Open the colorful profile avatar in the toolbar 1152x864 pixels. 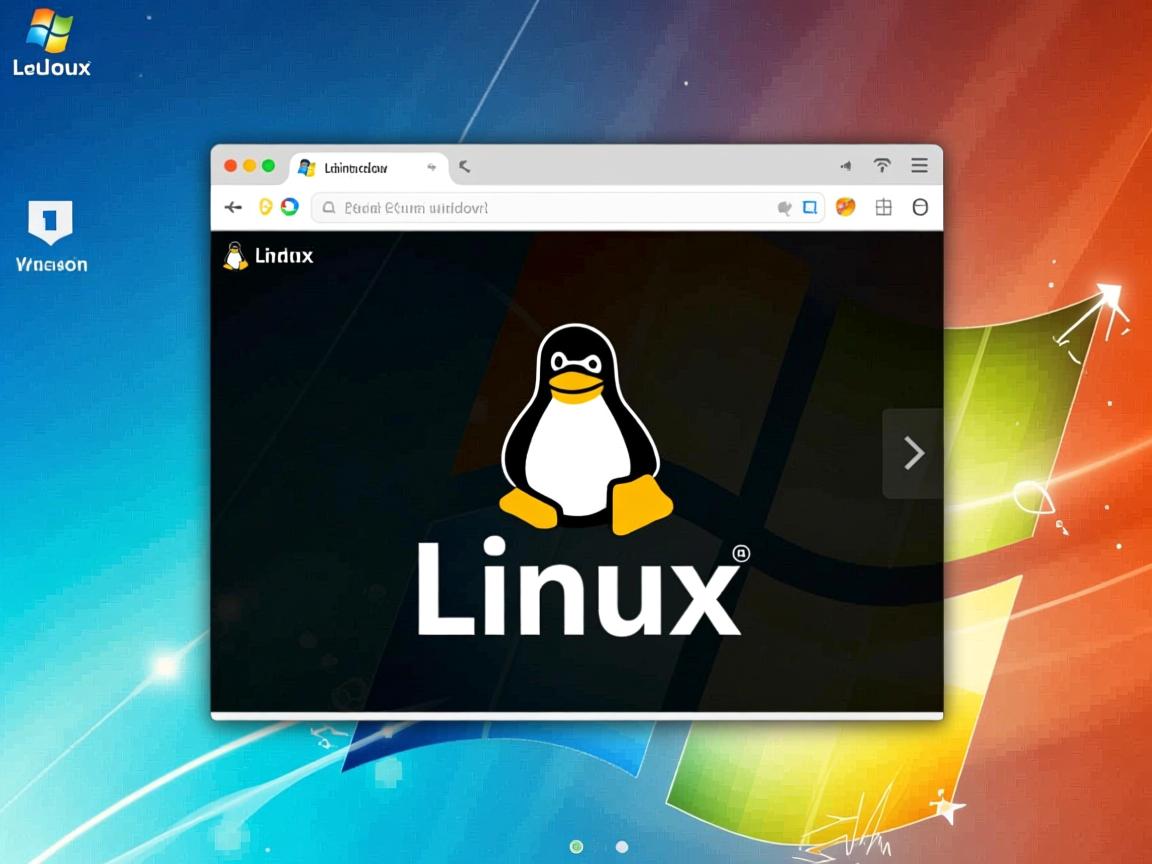pyautogui.click(x=847, y=207)
